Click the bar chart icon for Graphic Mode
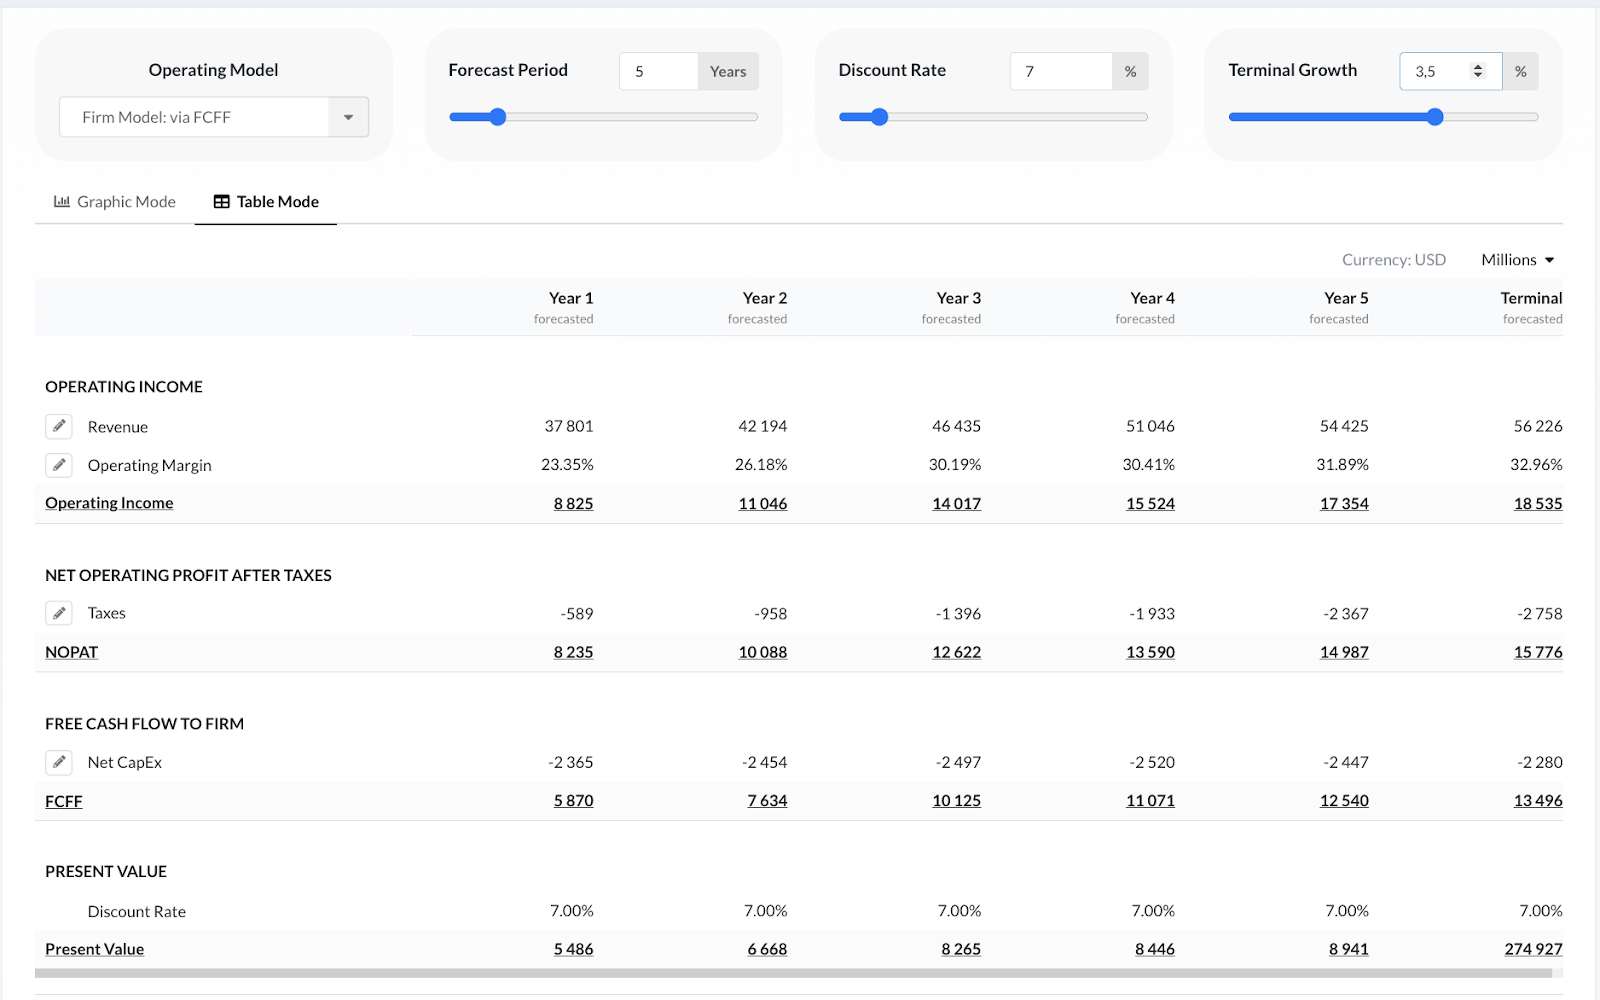This screenshot has height=1000, width=1600. pyautogui.click(x=62, y=202)
